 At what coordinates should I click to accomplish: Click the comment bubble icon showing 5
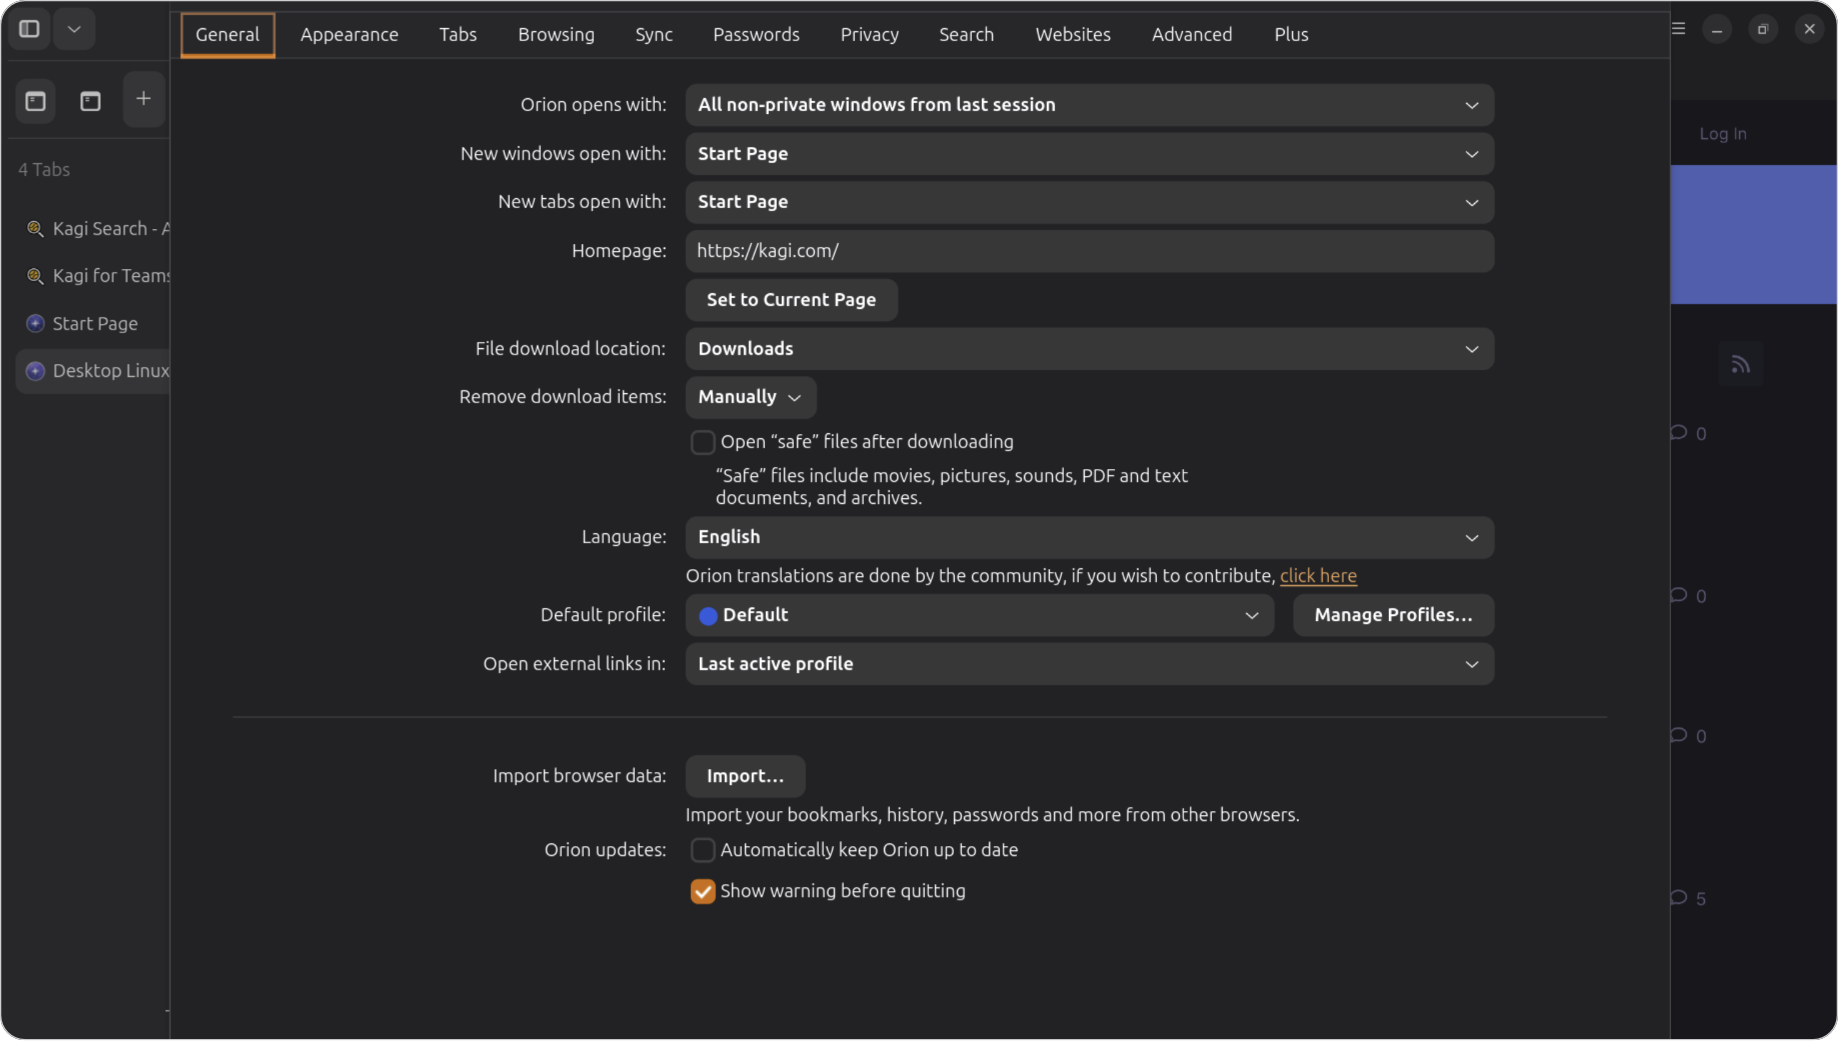tap(1679, 898)
